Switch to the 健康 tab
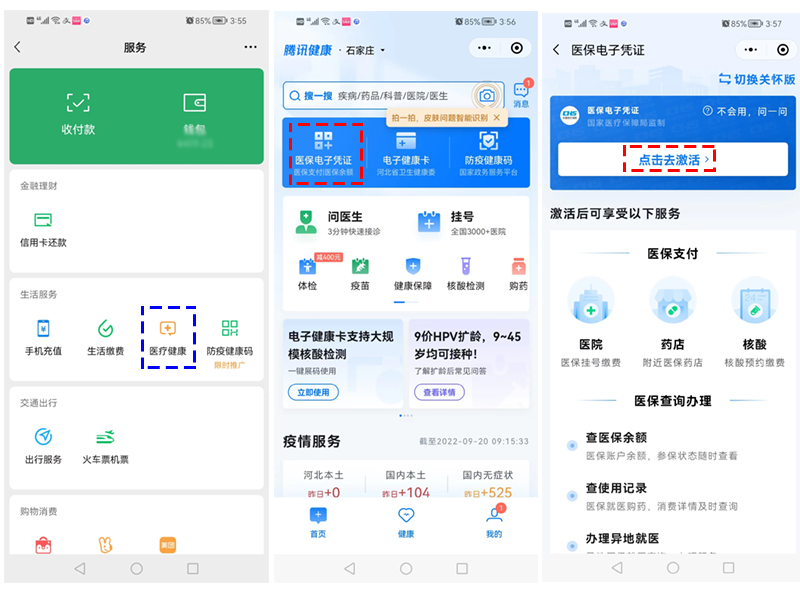 [406, 523]
